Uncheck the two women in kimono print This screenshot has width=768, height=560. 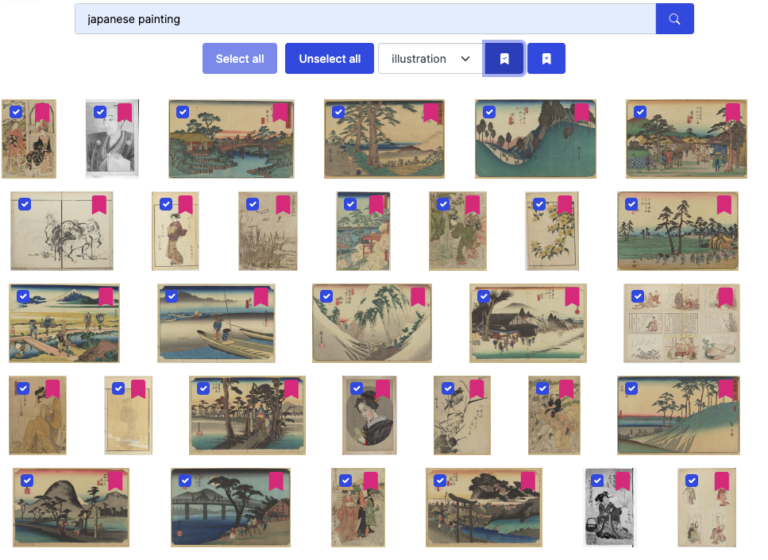click(x=16, y=112)
